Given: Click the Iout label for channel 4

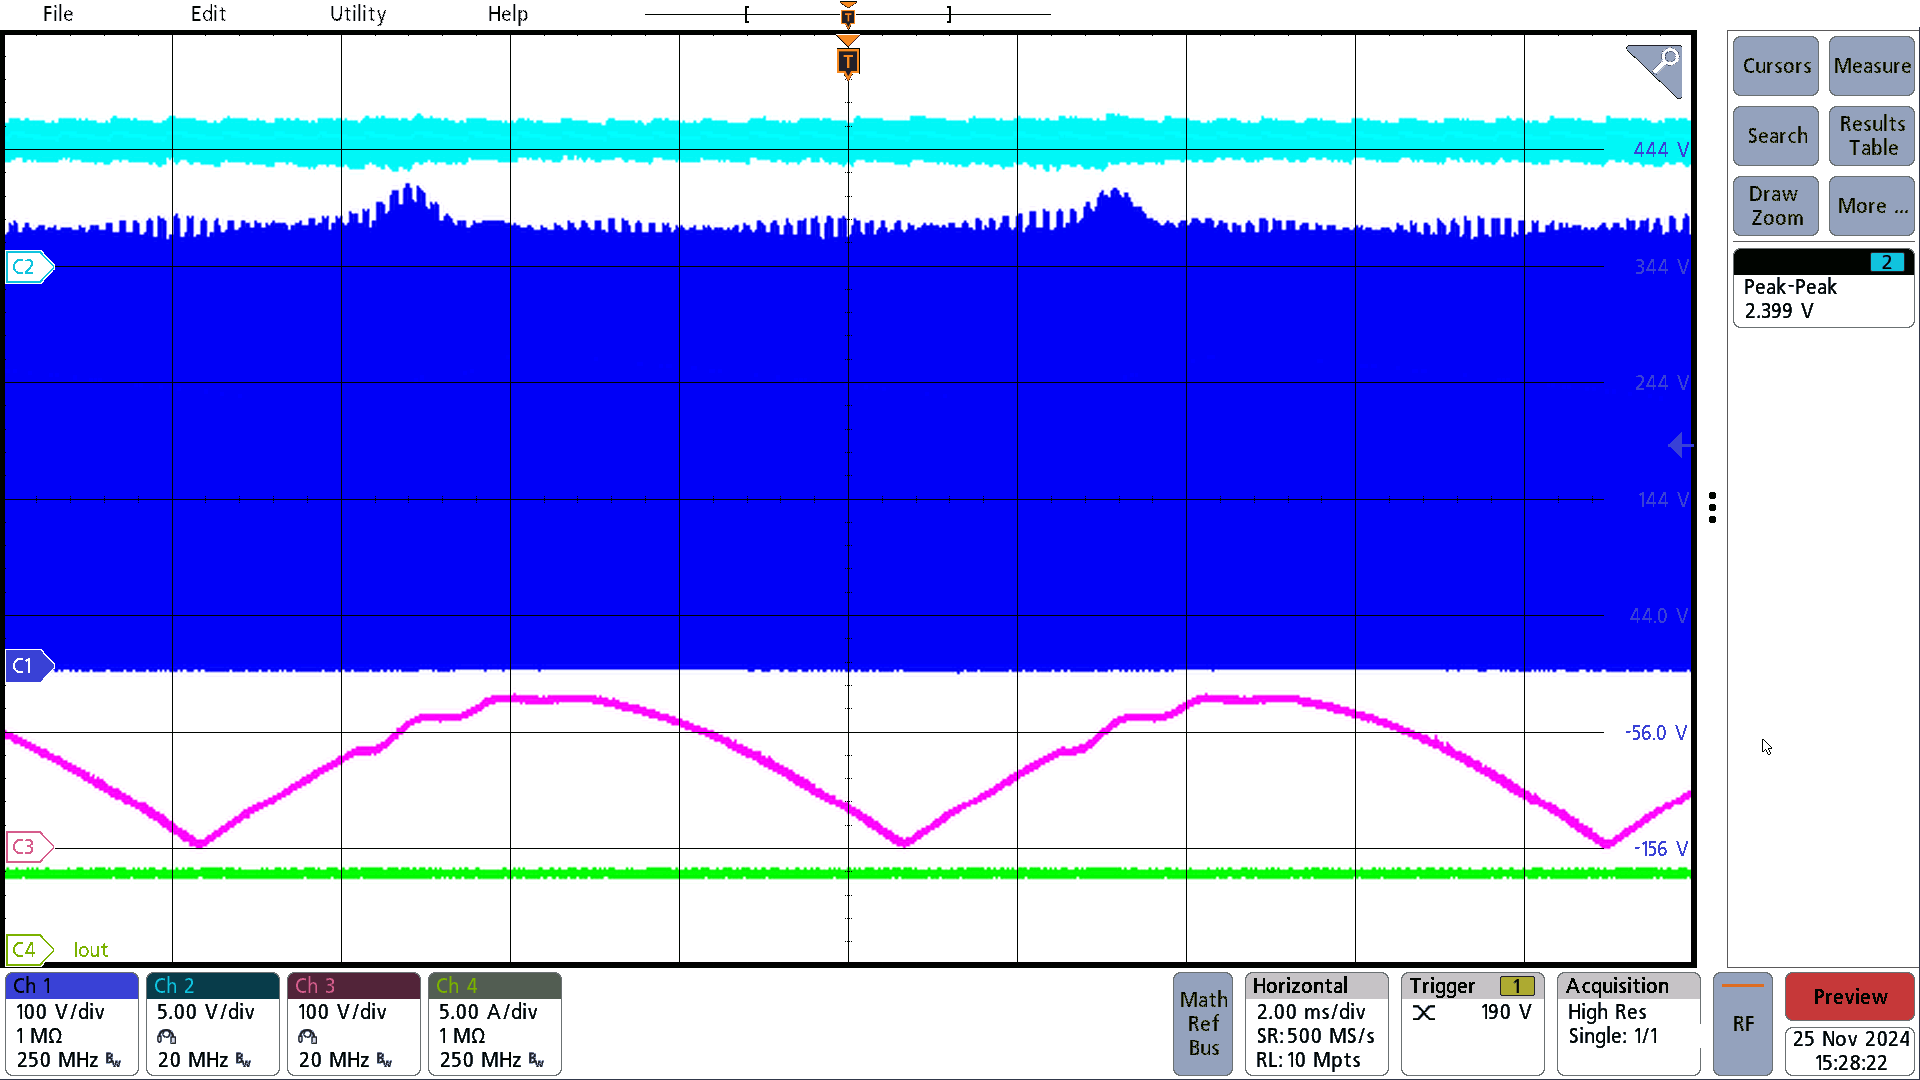Looking at the screenshot, I should [x=91, y=950].
